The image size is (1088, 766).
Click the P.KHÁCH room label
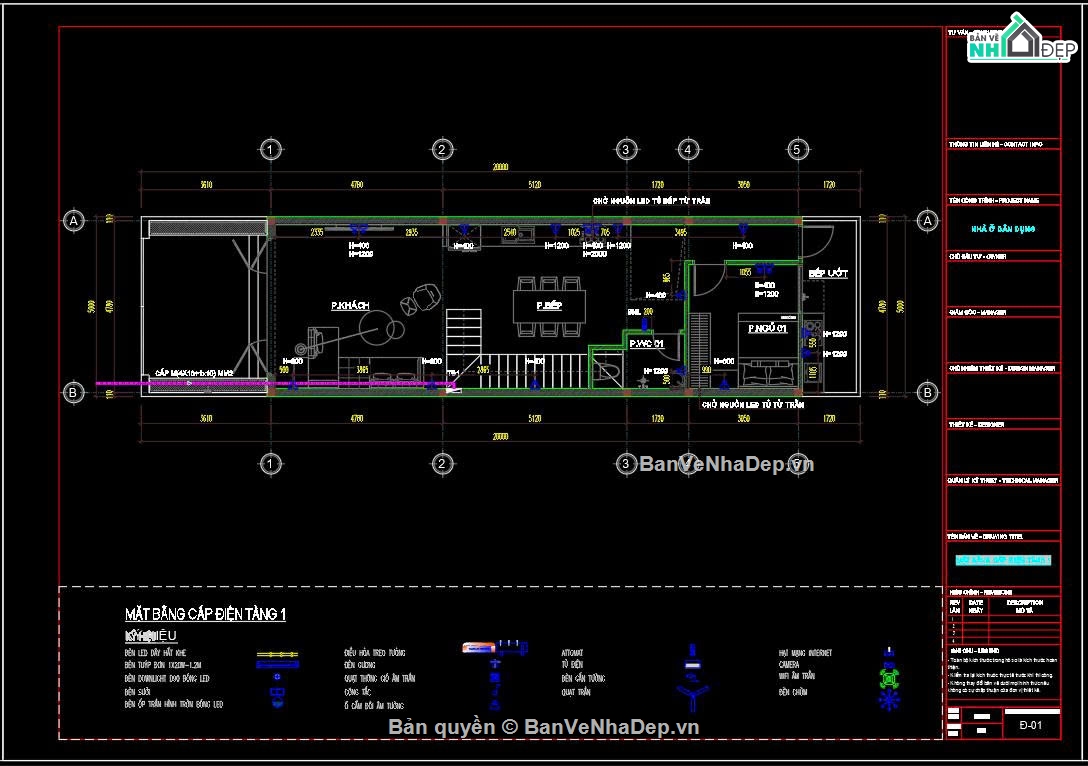click(x=351, y=305)
